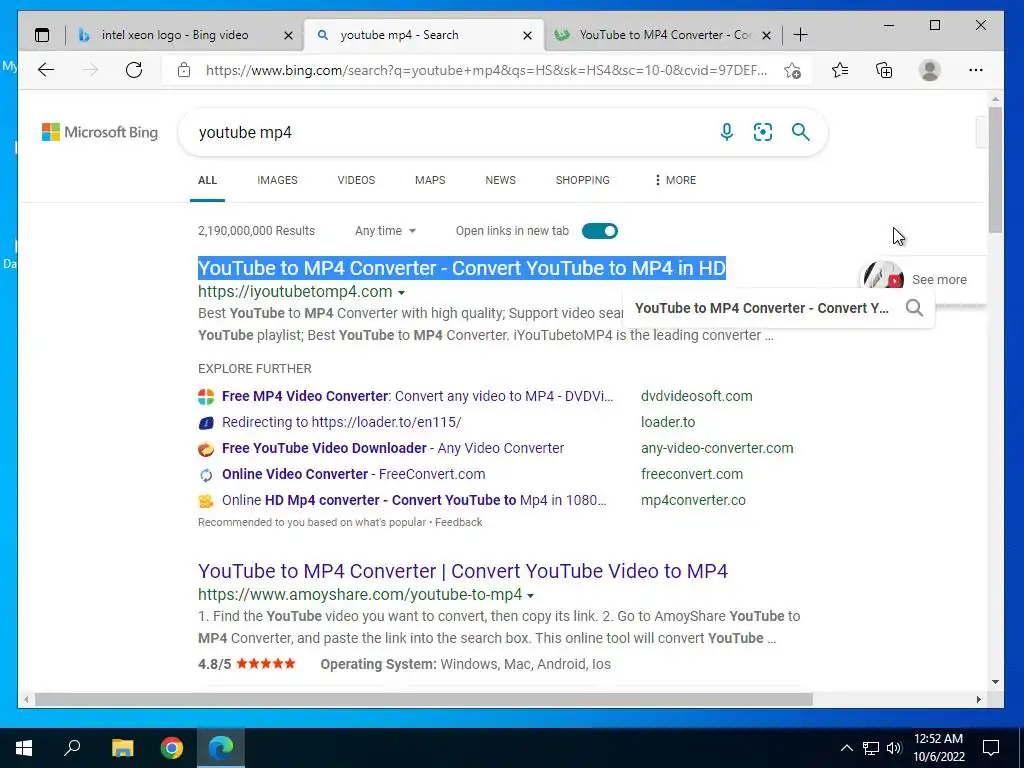The image size is (1024, 768).
Task: Go back with the browser back arrow
Action: (46, 70)
